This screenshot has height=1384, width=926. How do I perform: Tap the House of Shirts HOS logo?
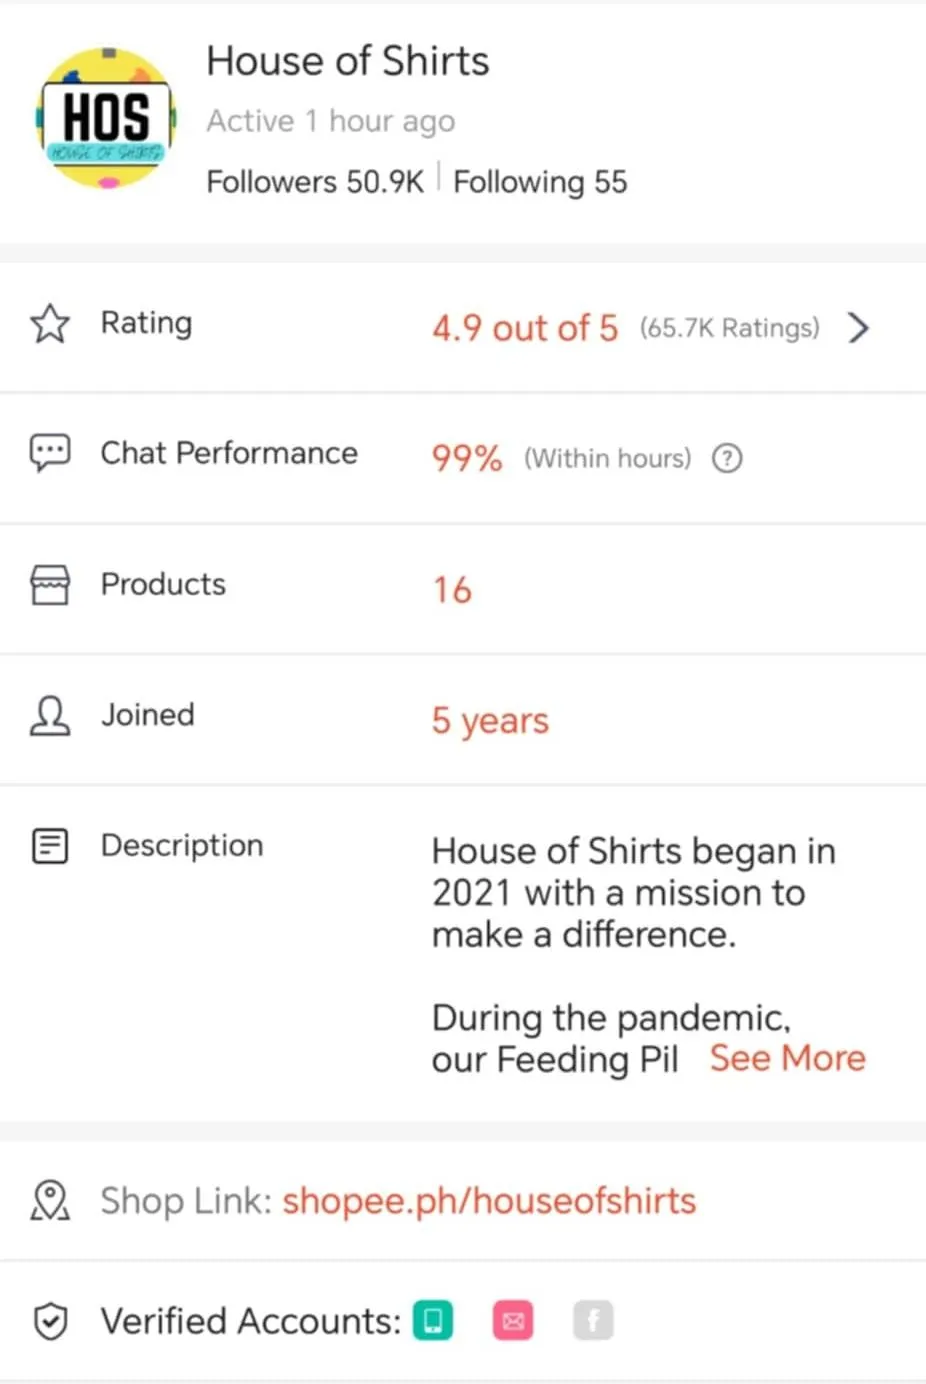(x=107, y=118)
